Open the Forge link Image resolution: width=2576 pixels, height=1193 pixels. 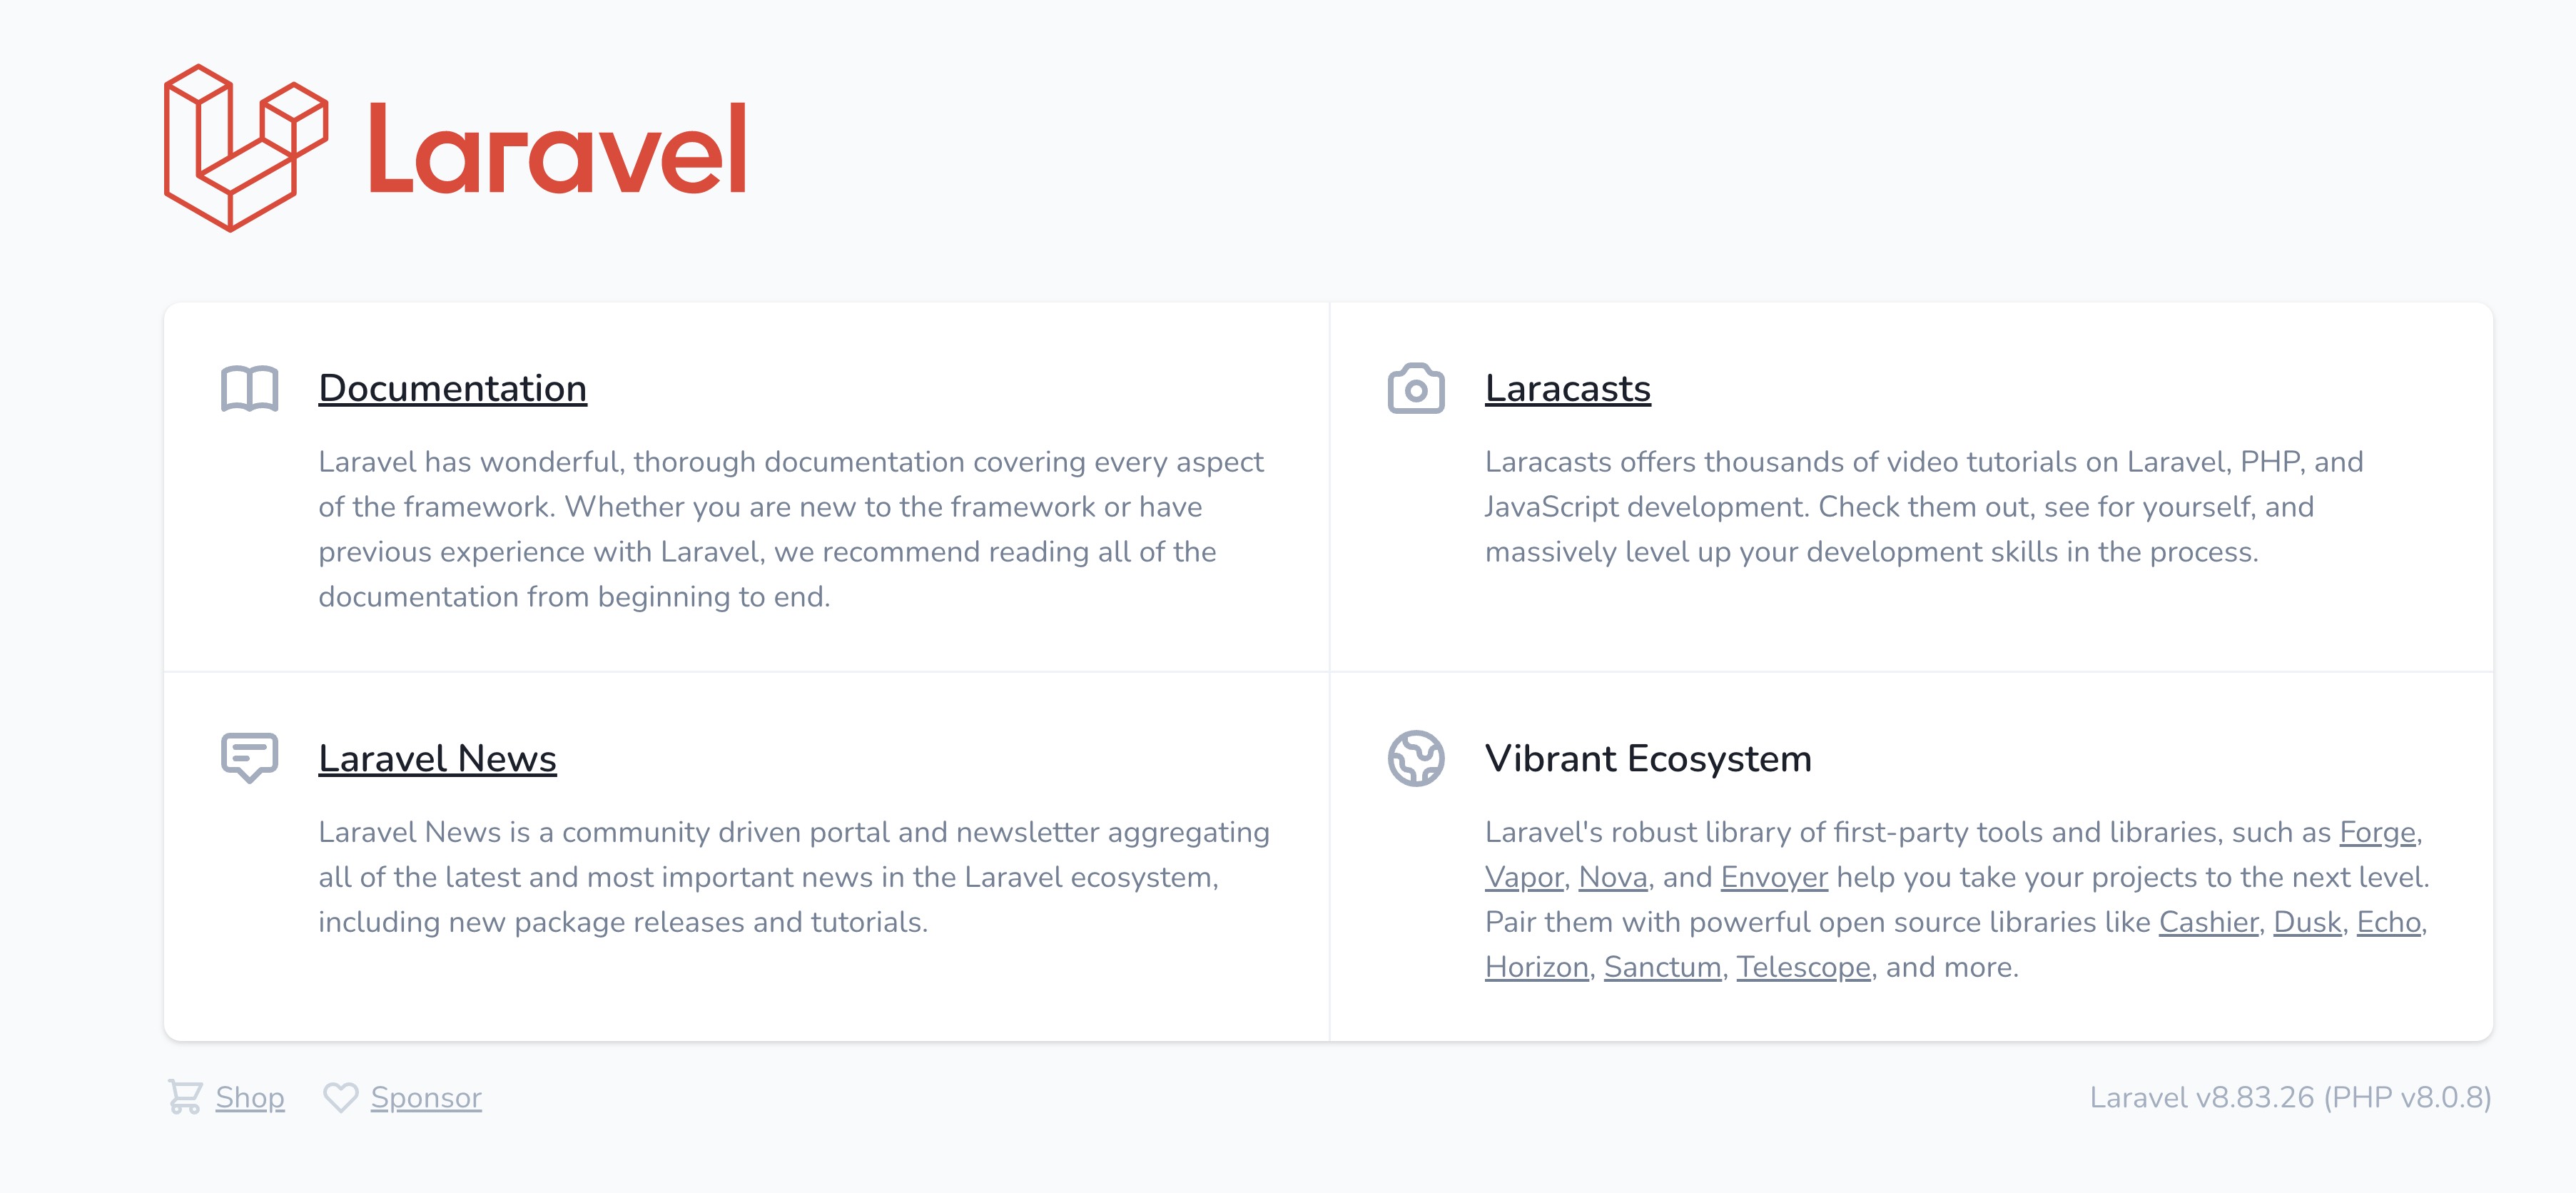click(x=2376, y=832)
